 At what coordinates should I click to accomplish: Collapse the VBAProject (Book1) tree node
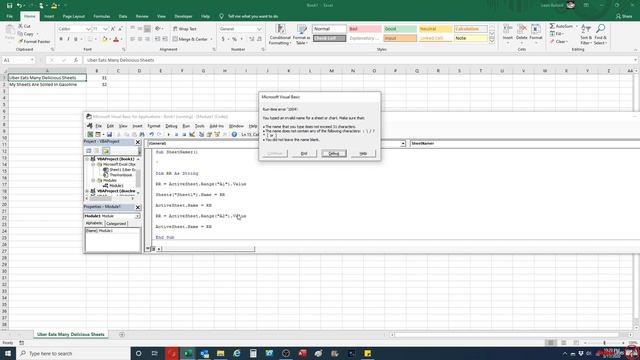tap(87, 159)
